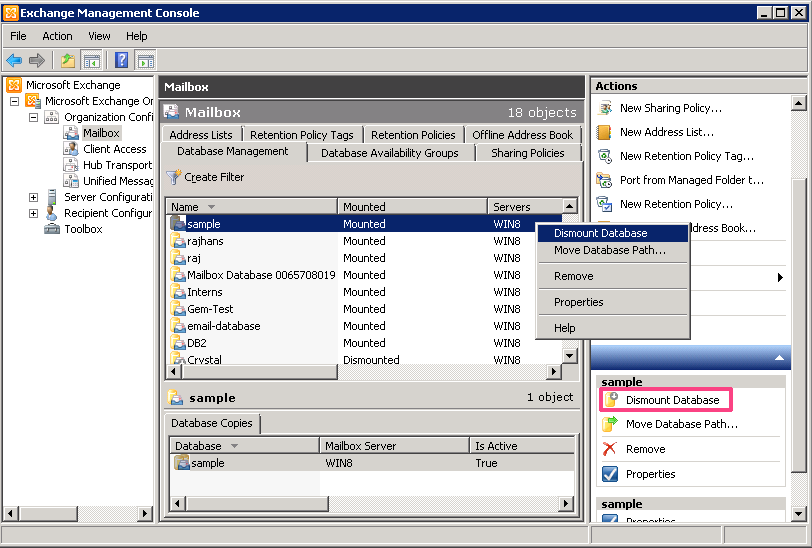
Task: Switch to the Retention Policy Tags tab
Action: [x=302, y=135]
